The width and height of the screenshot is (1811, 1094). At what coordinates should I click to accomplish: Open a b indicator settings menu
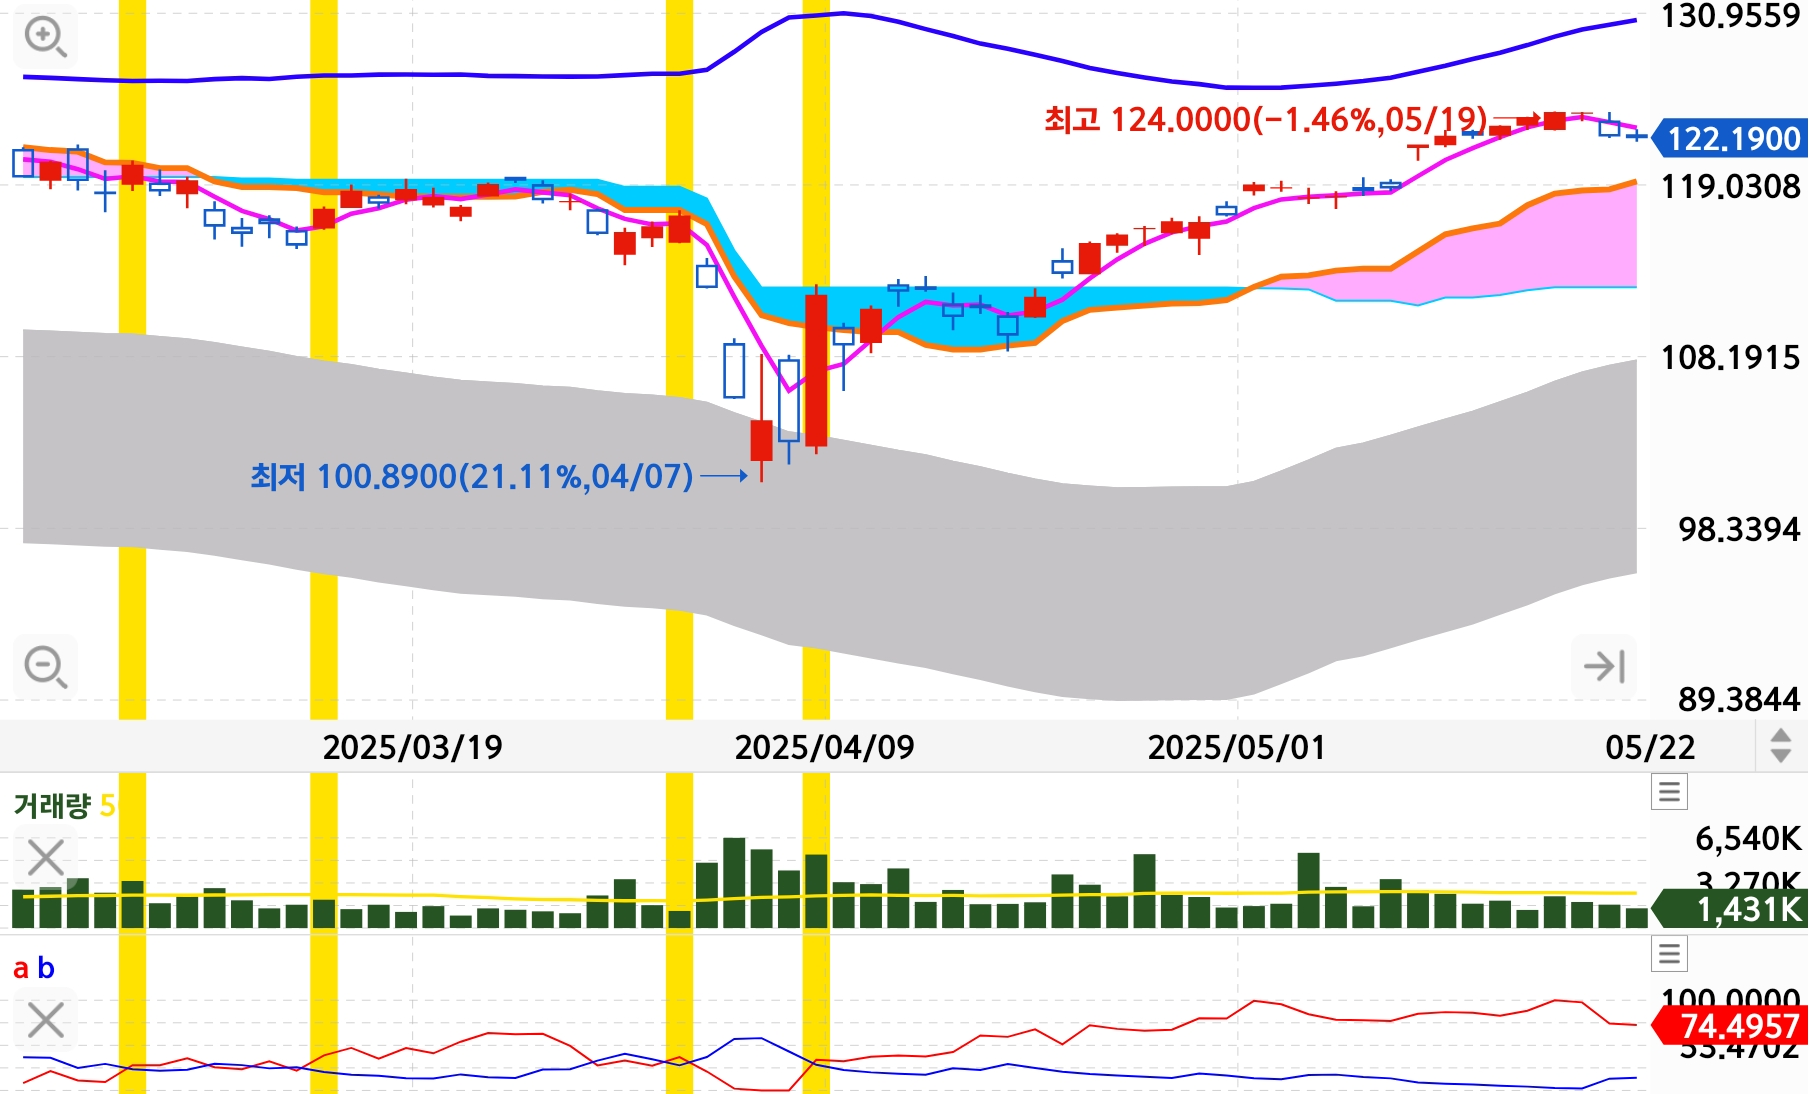tap(1669, 953)
